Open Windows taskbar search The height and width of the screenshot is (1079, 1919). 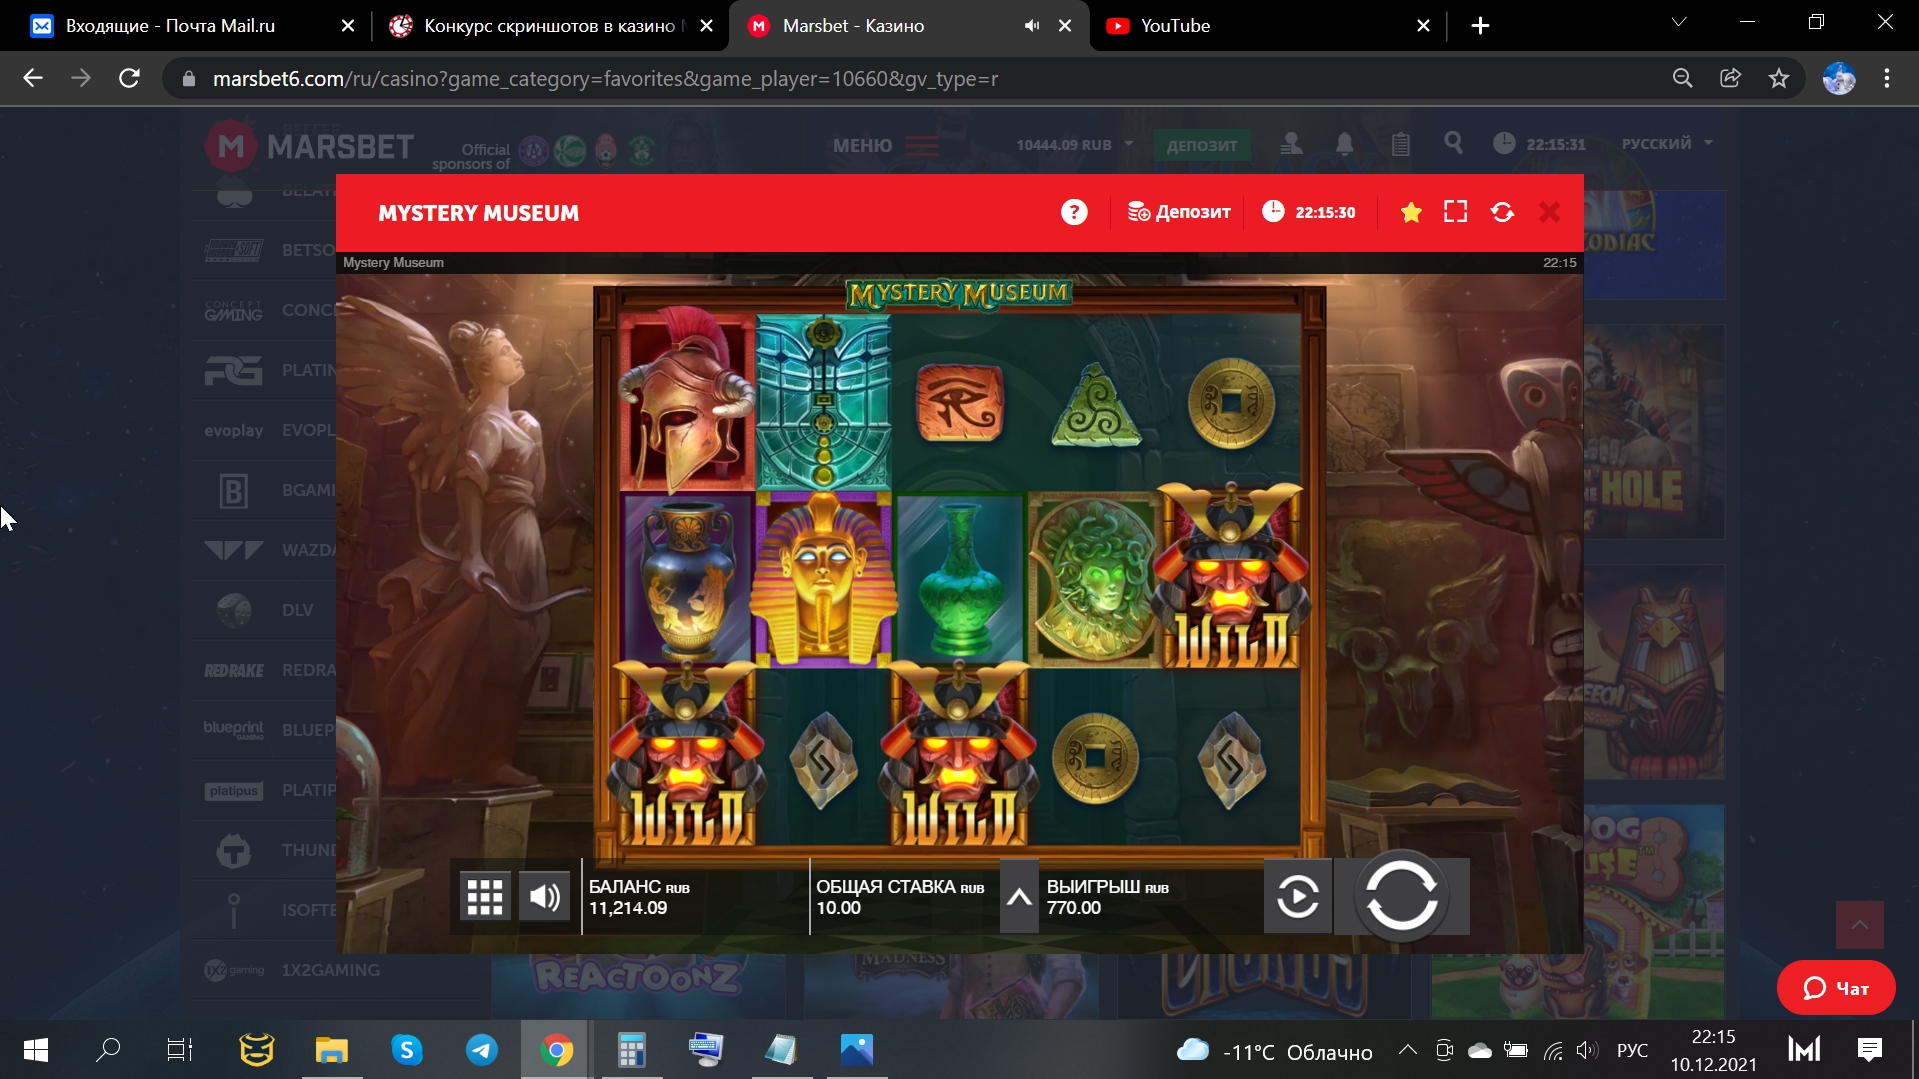107,1050
